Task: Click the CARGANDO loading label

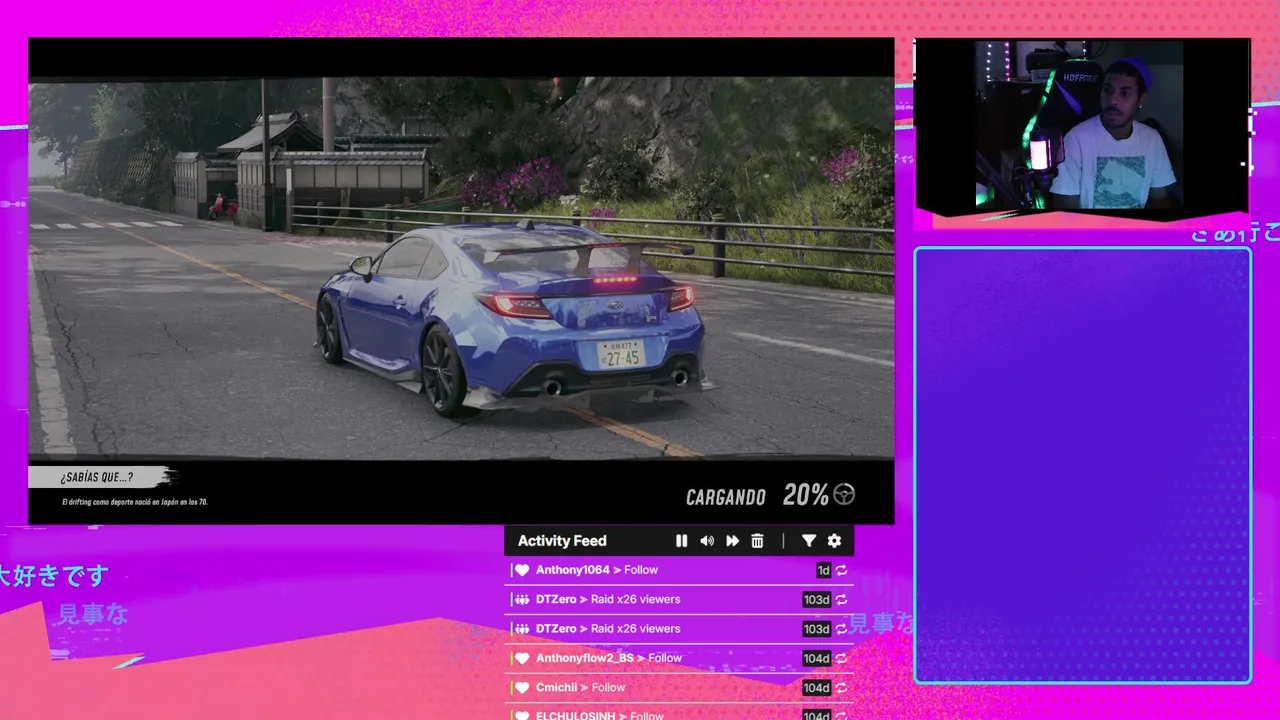Action: click(726, 497)
